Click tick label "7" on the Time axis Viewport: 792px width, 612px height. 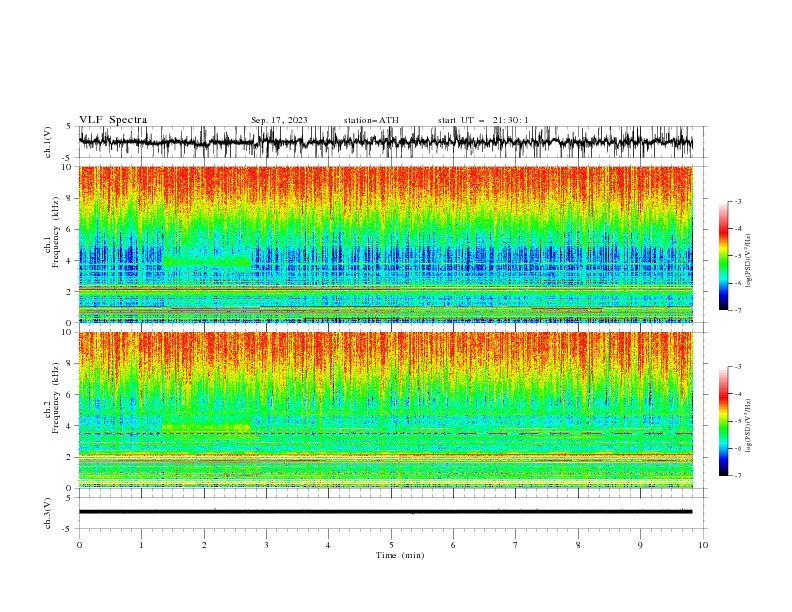coord(516,545)
